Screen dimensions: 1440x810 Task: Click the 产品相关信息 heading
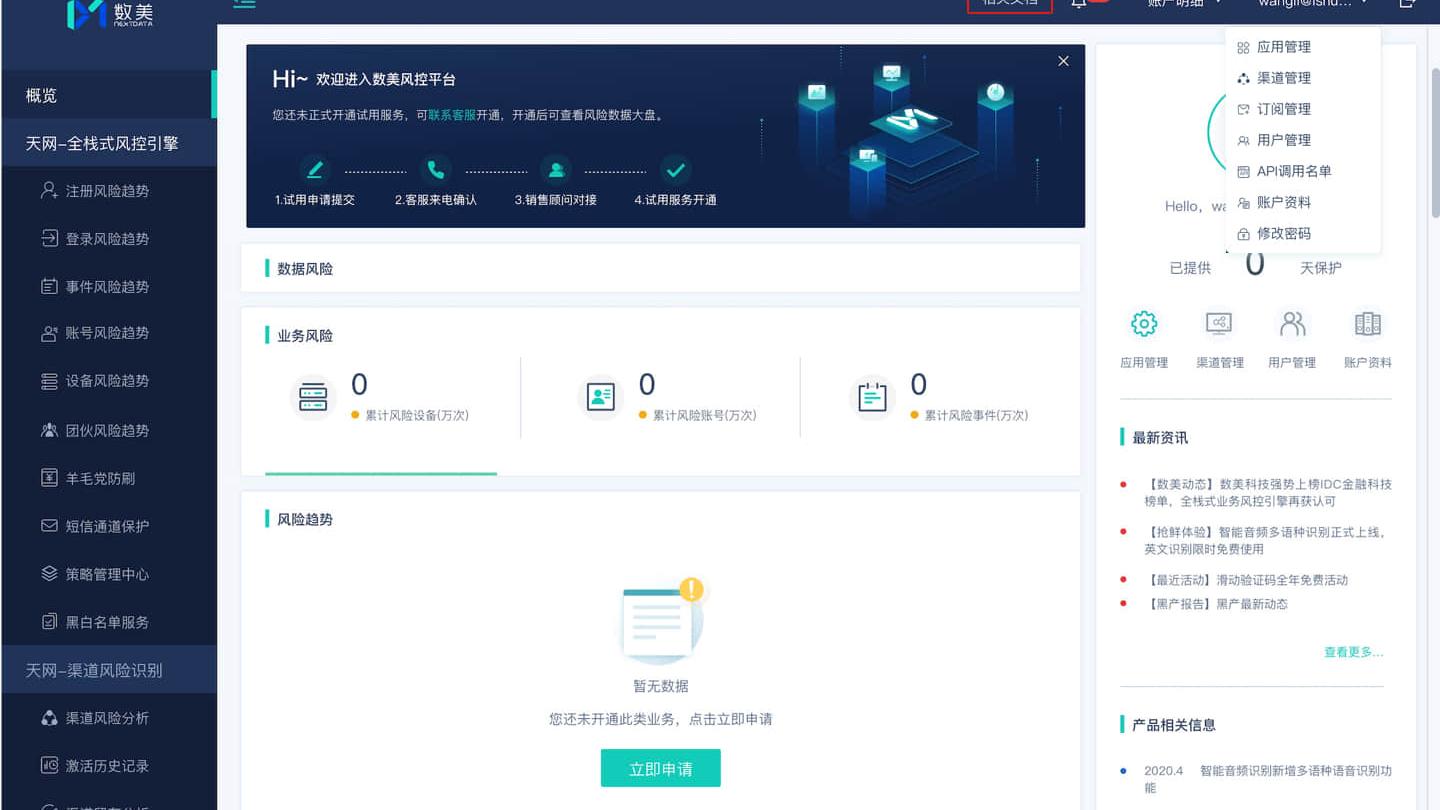[x=1174, y=725]
